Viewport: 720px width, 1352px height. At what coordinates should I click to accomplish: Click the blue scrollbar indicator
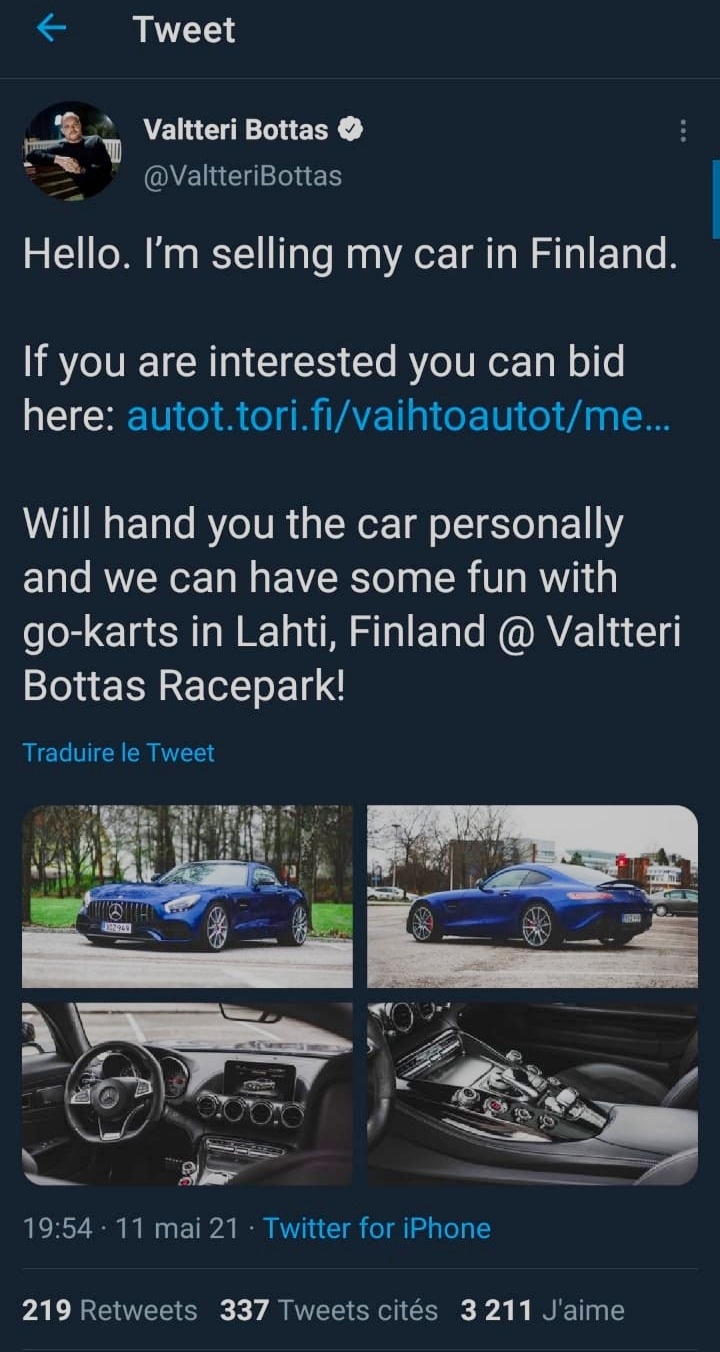pos(715,198)
